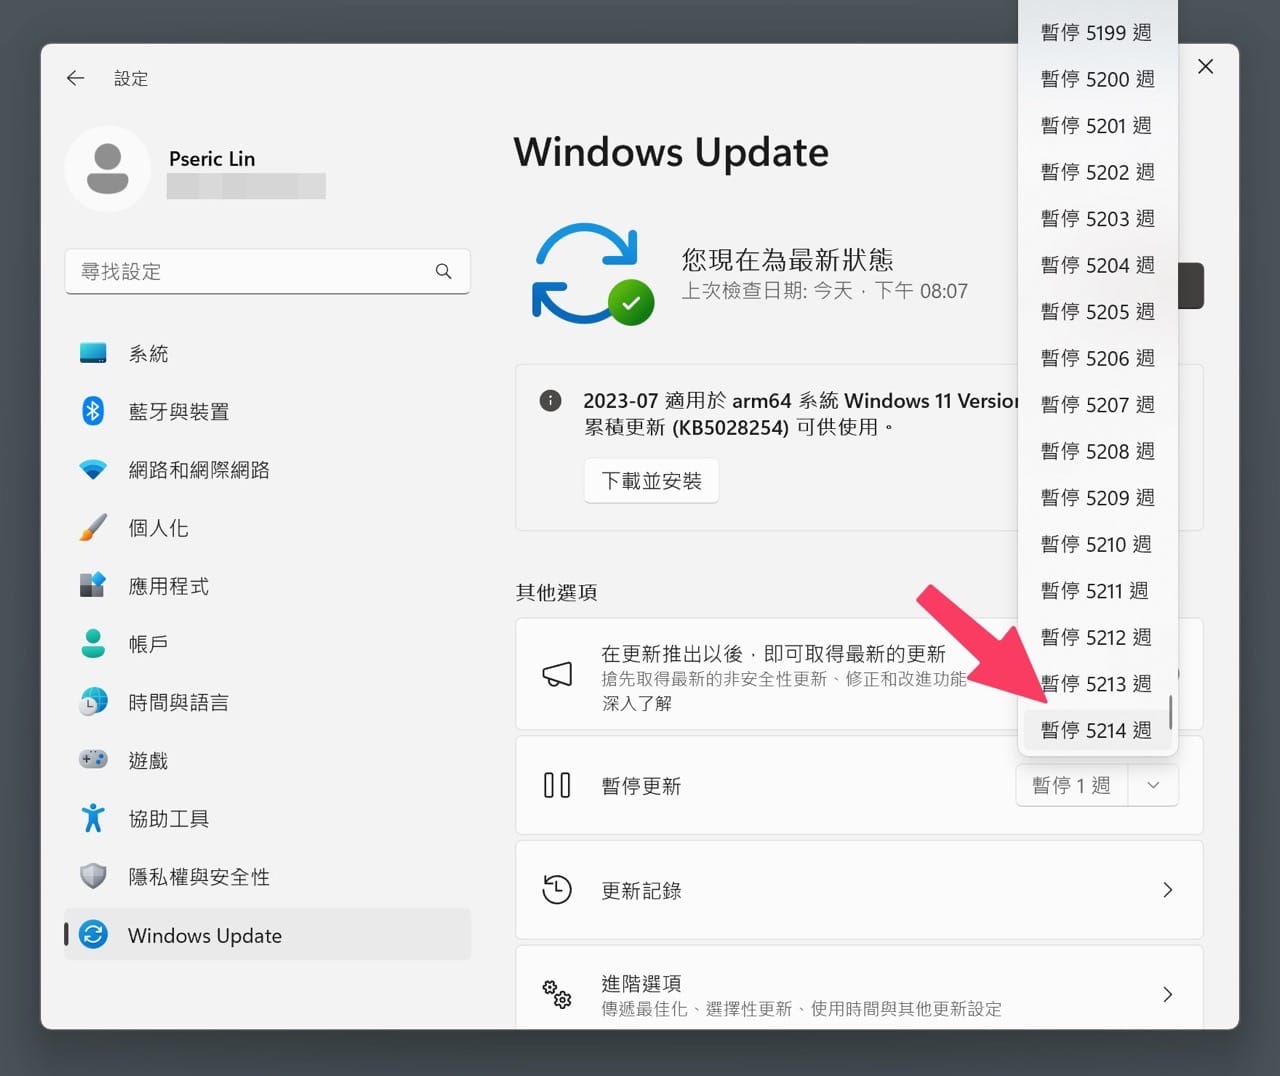
Task: Click the Bluetooth icon for 藍牙與裝置
Action: [93, 411]
